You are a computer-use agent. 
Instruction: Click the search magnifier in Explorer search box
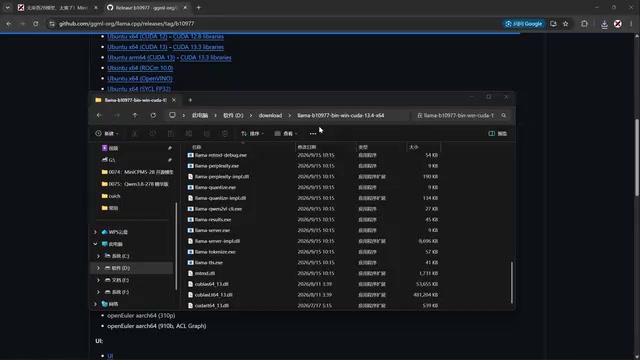504,116
